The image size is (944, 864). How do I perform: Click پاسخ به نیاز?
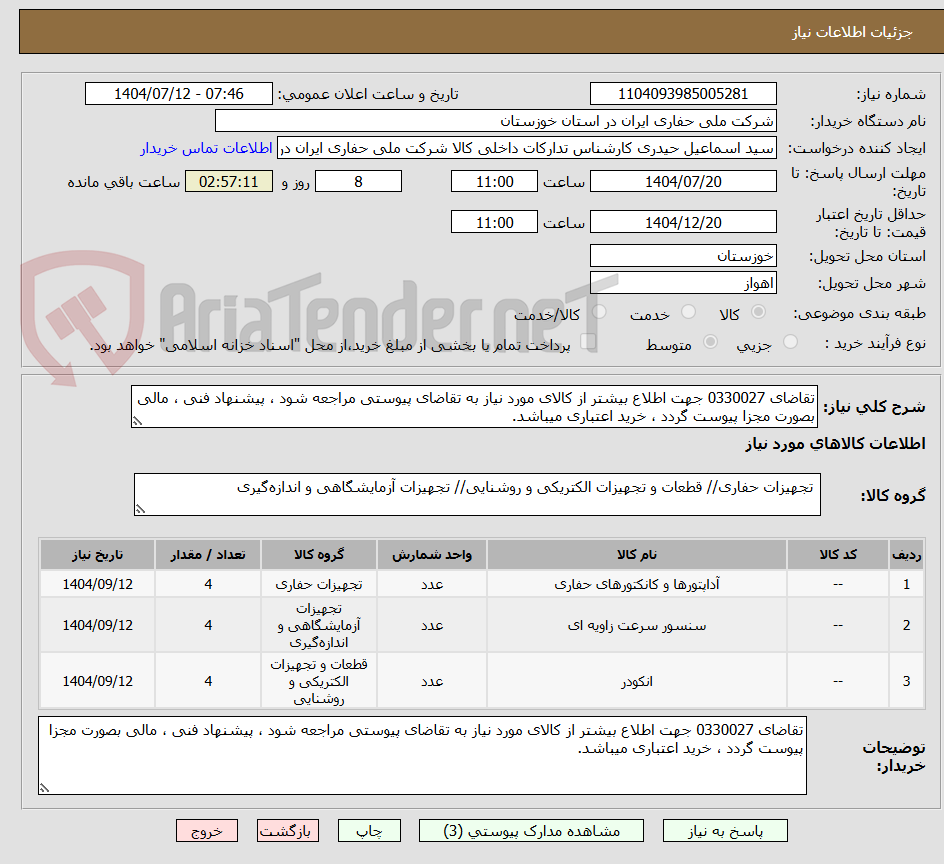[x=725, y=830]
